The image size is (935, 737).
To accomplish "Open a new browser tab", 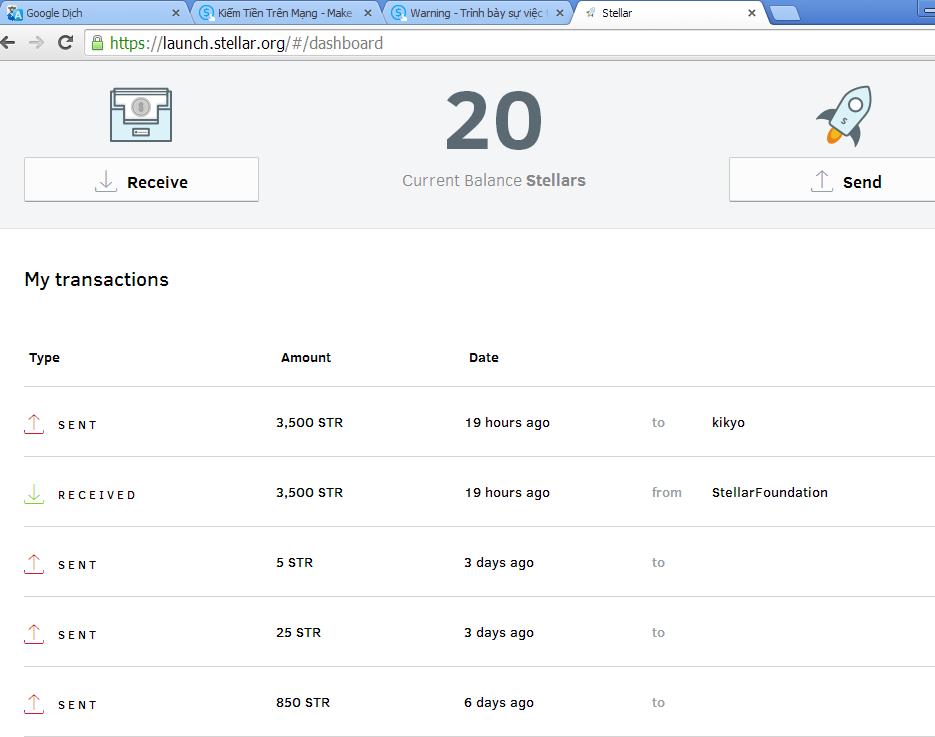I will tap(785, 13).
